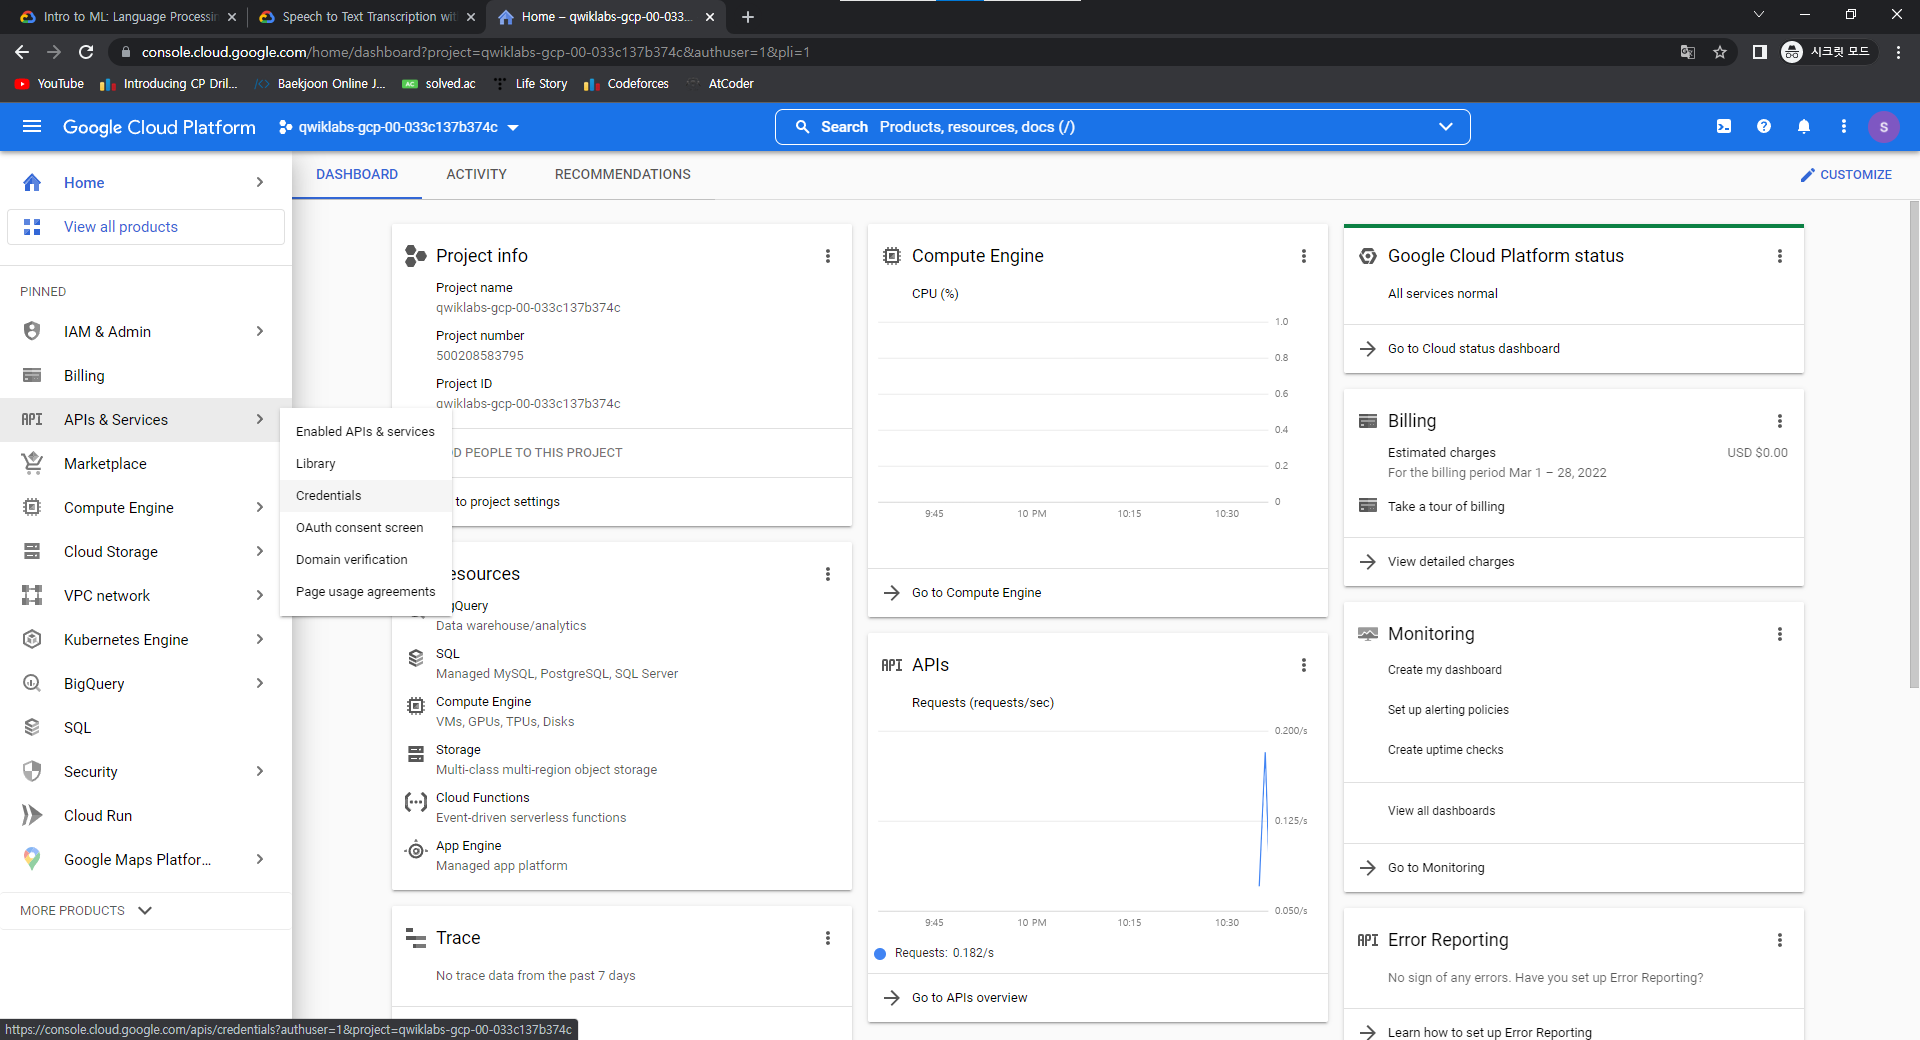Viewport: 1920px width, 1040px height.
Task: Click the CUSTOMIZE button
Action: point(1846,175)
